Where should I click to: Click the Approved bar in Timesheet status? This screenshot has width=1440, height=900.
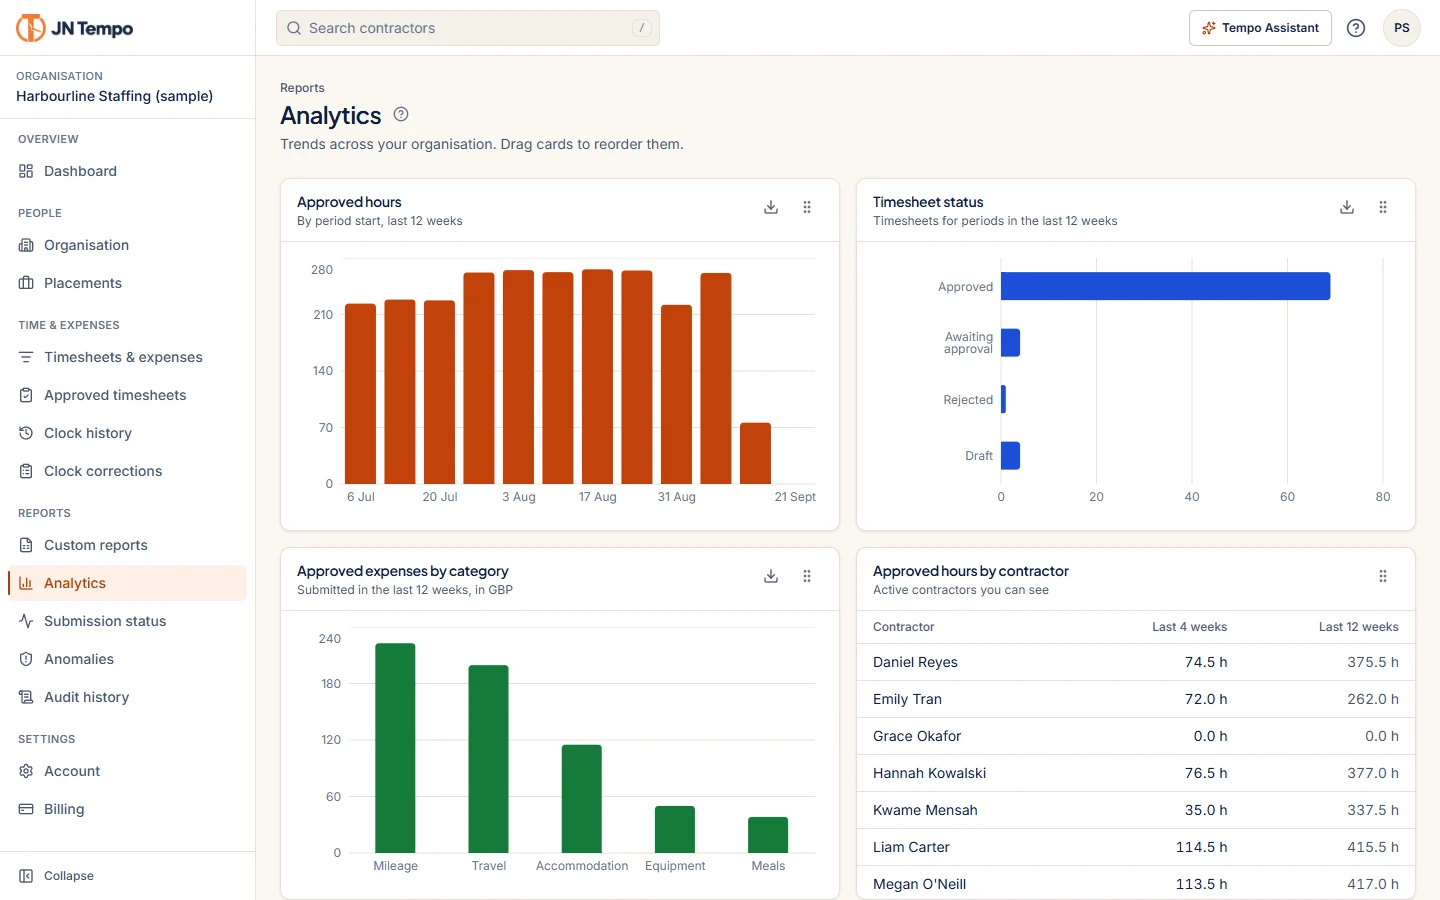(x=1165, y=286)
